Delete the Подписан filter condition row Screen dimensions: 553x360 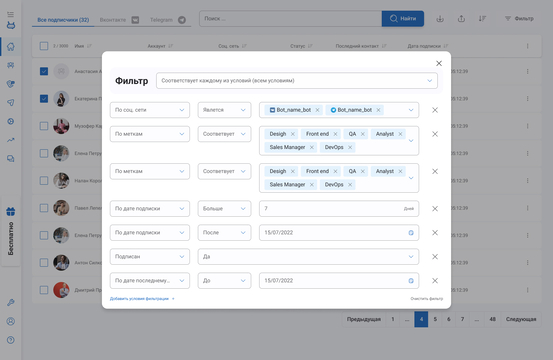point(435,257)
